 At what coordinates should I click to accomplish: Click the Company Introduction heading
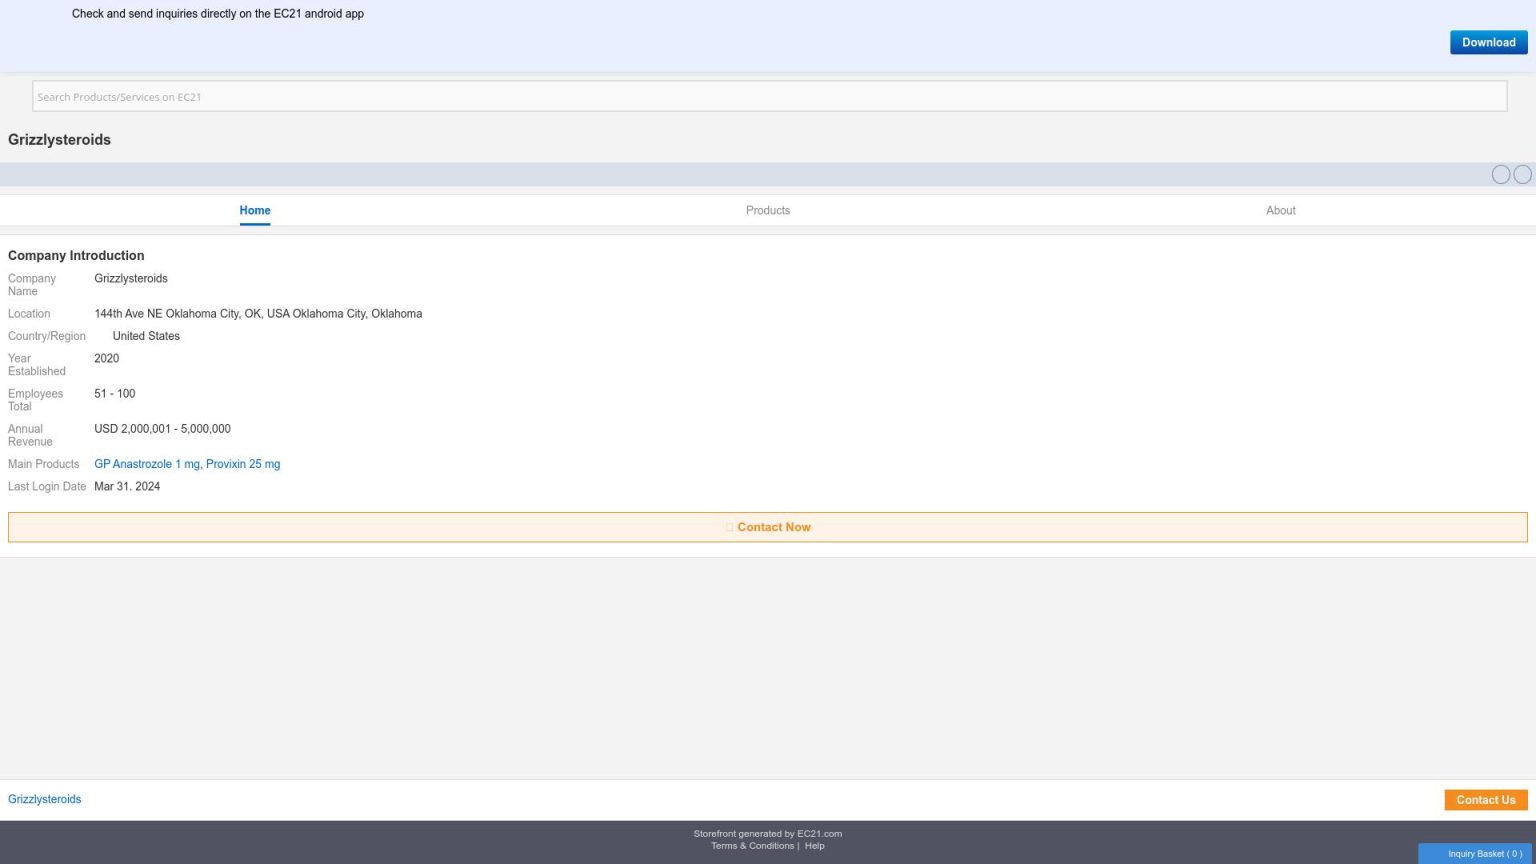pos(76,255)
